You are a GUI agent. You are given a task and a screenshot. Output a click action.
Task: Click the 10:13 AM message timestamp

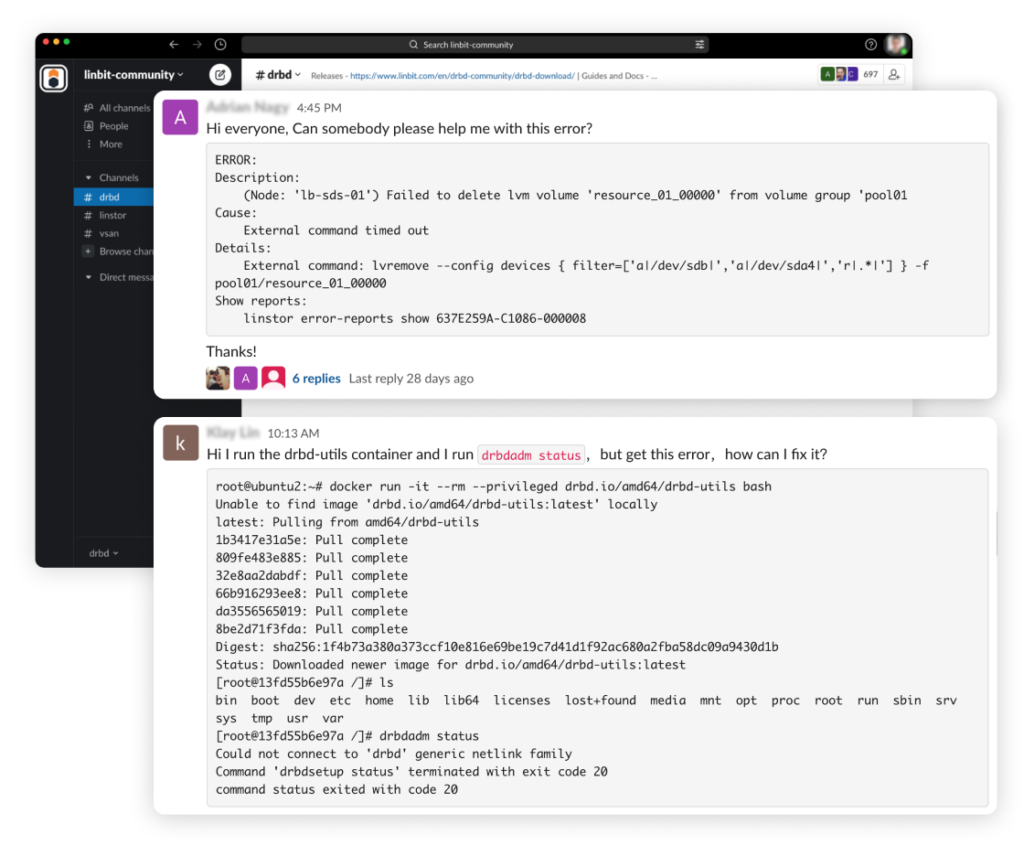pos(293,434)
